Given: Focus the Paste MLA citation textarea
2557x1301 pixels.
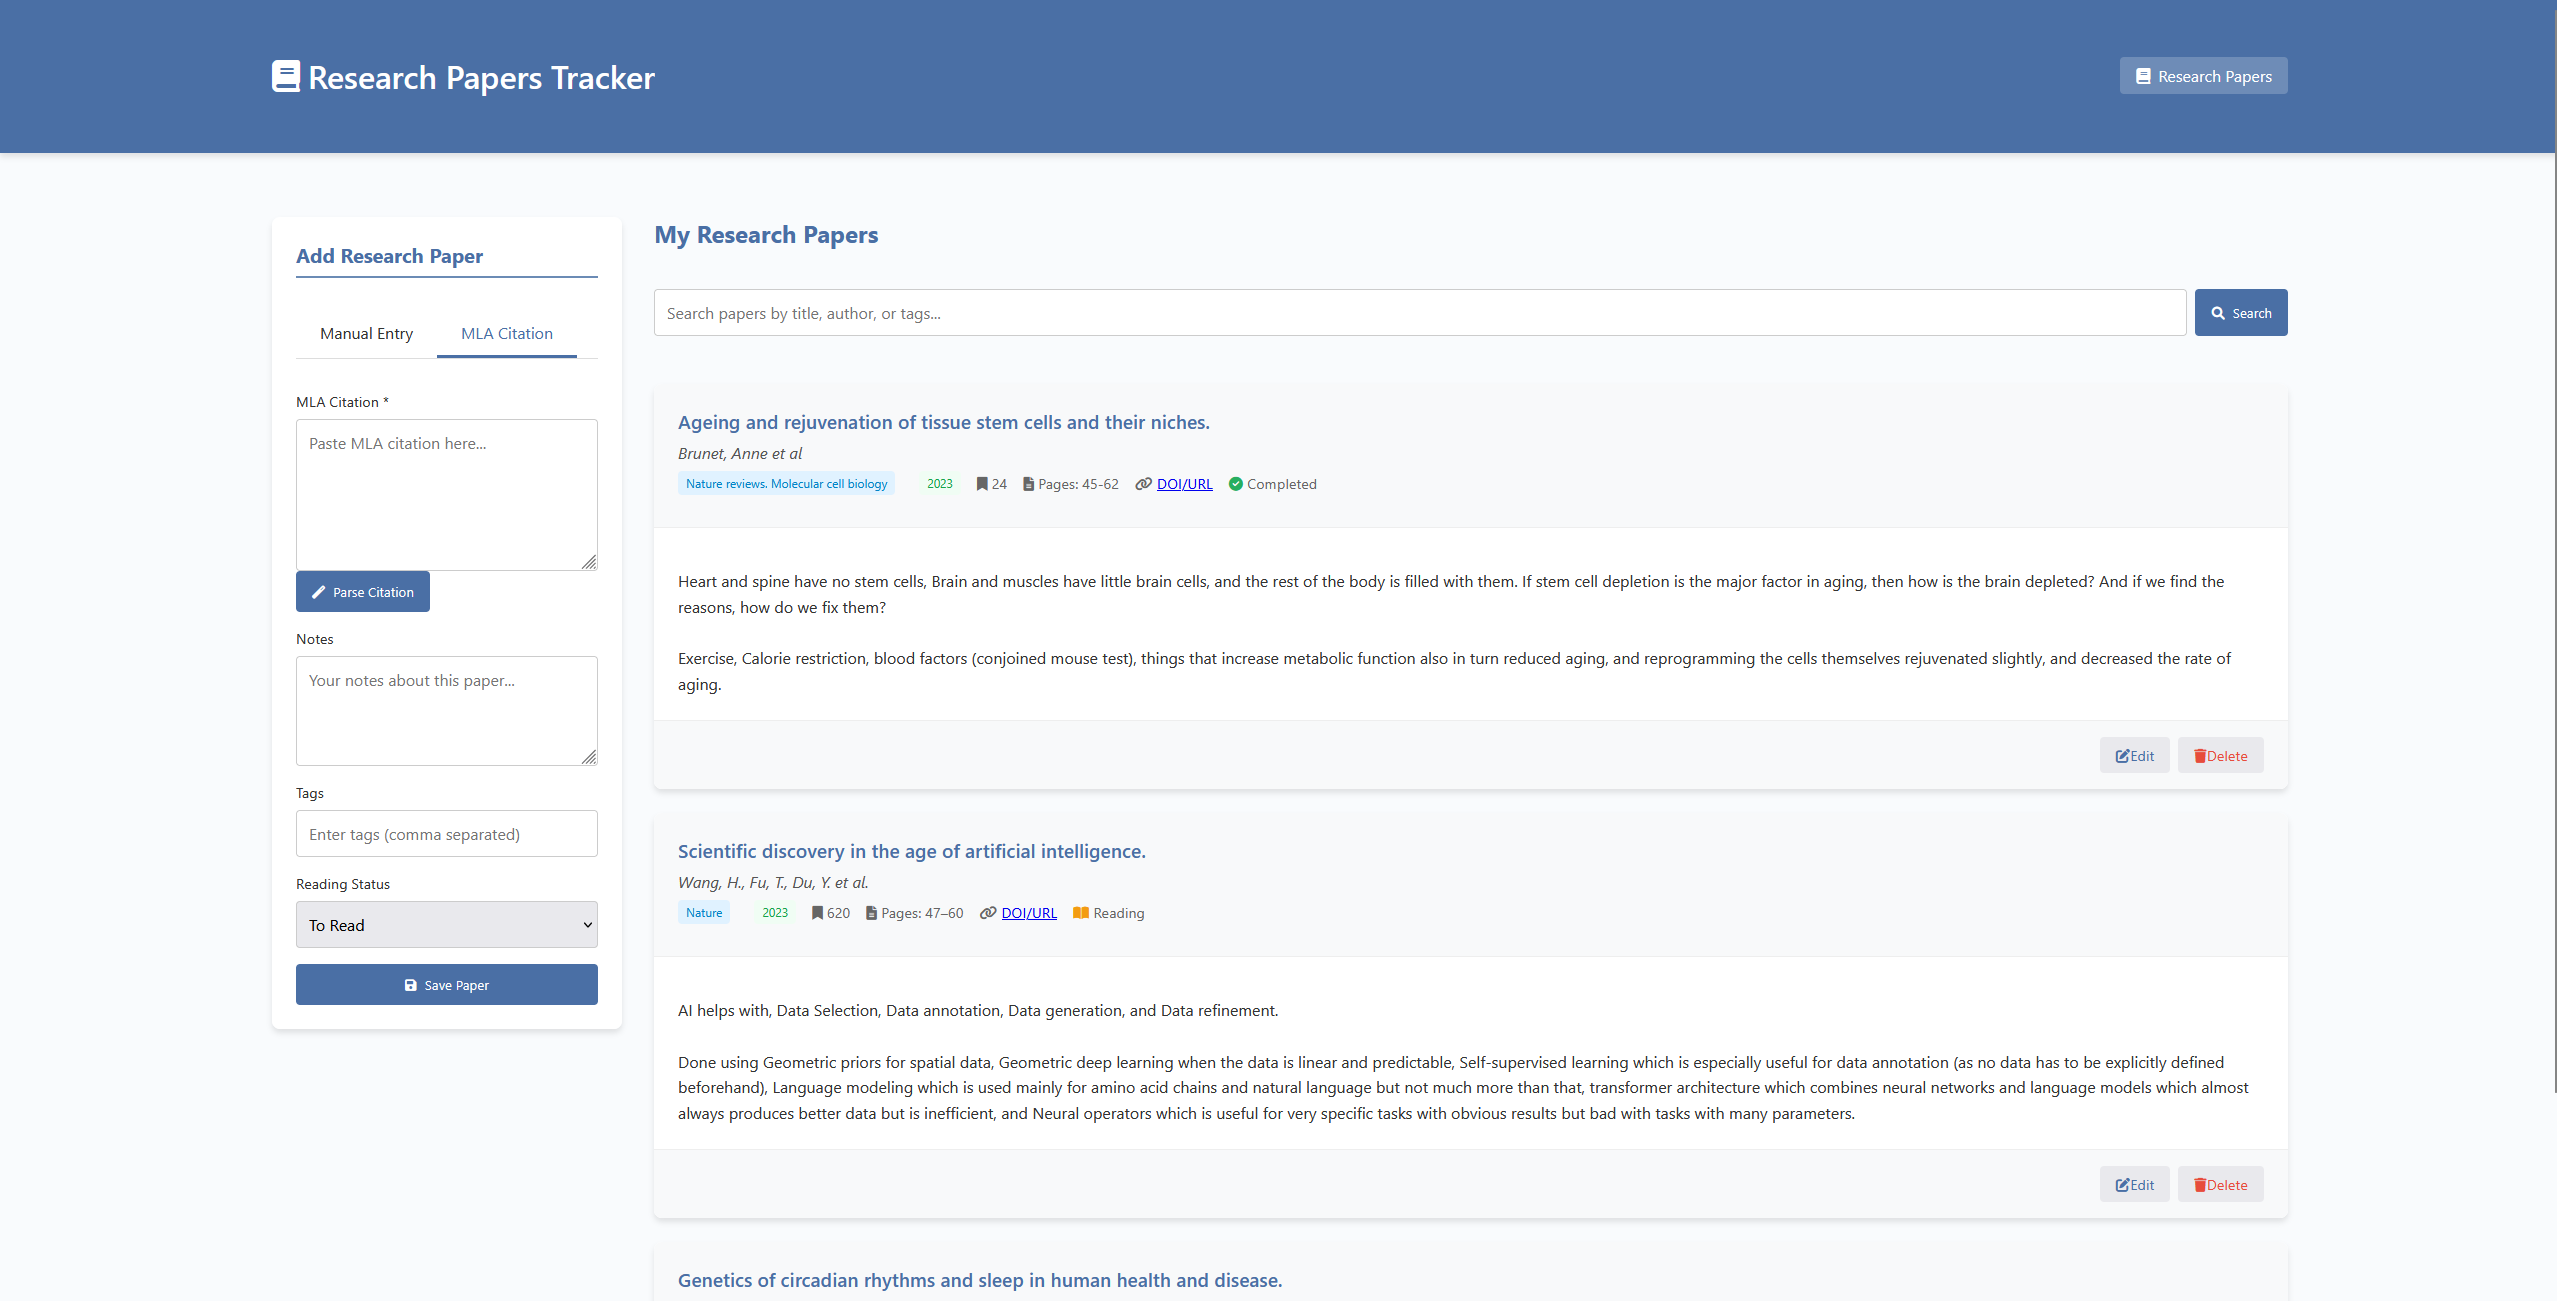Looking at the screenshot, I should tap(447, 495).
